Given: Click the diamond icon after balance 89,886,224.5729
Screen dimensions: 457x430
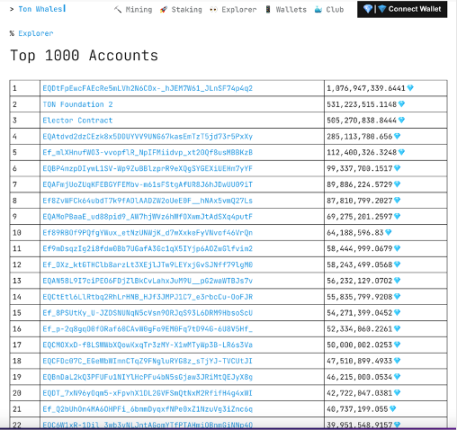Looking at the screenshot, I should coord(397,184).
